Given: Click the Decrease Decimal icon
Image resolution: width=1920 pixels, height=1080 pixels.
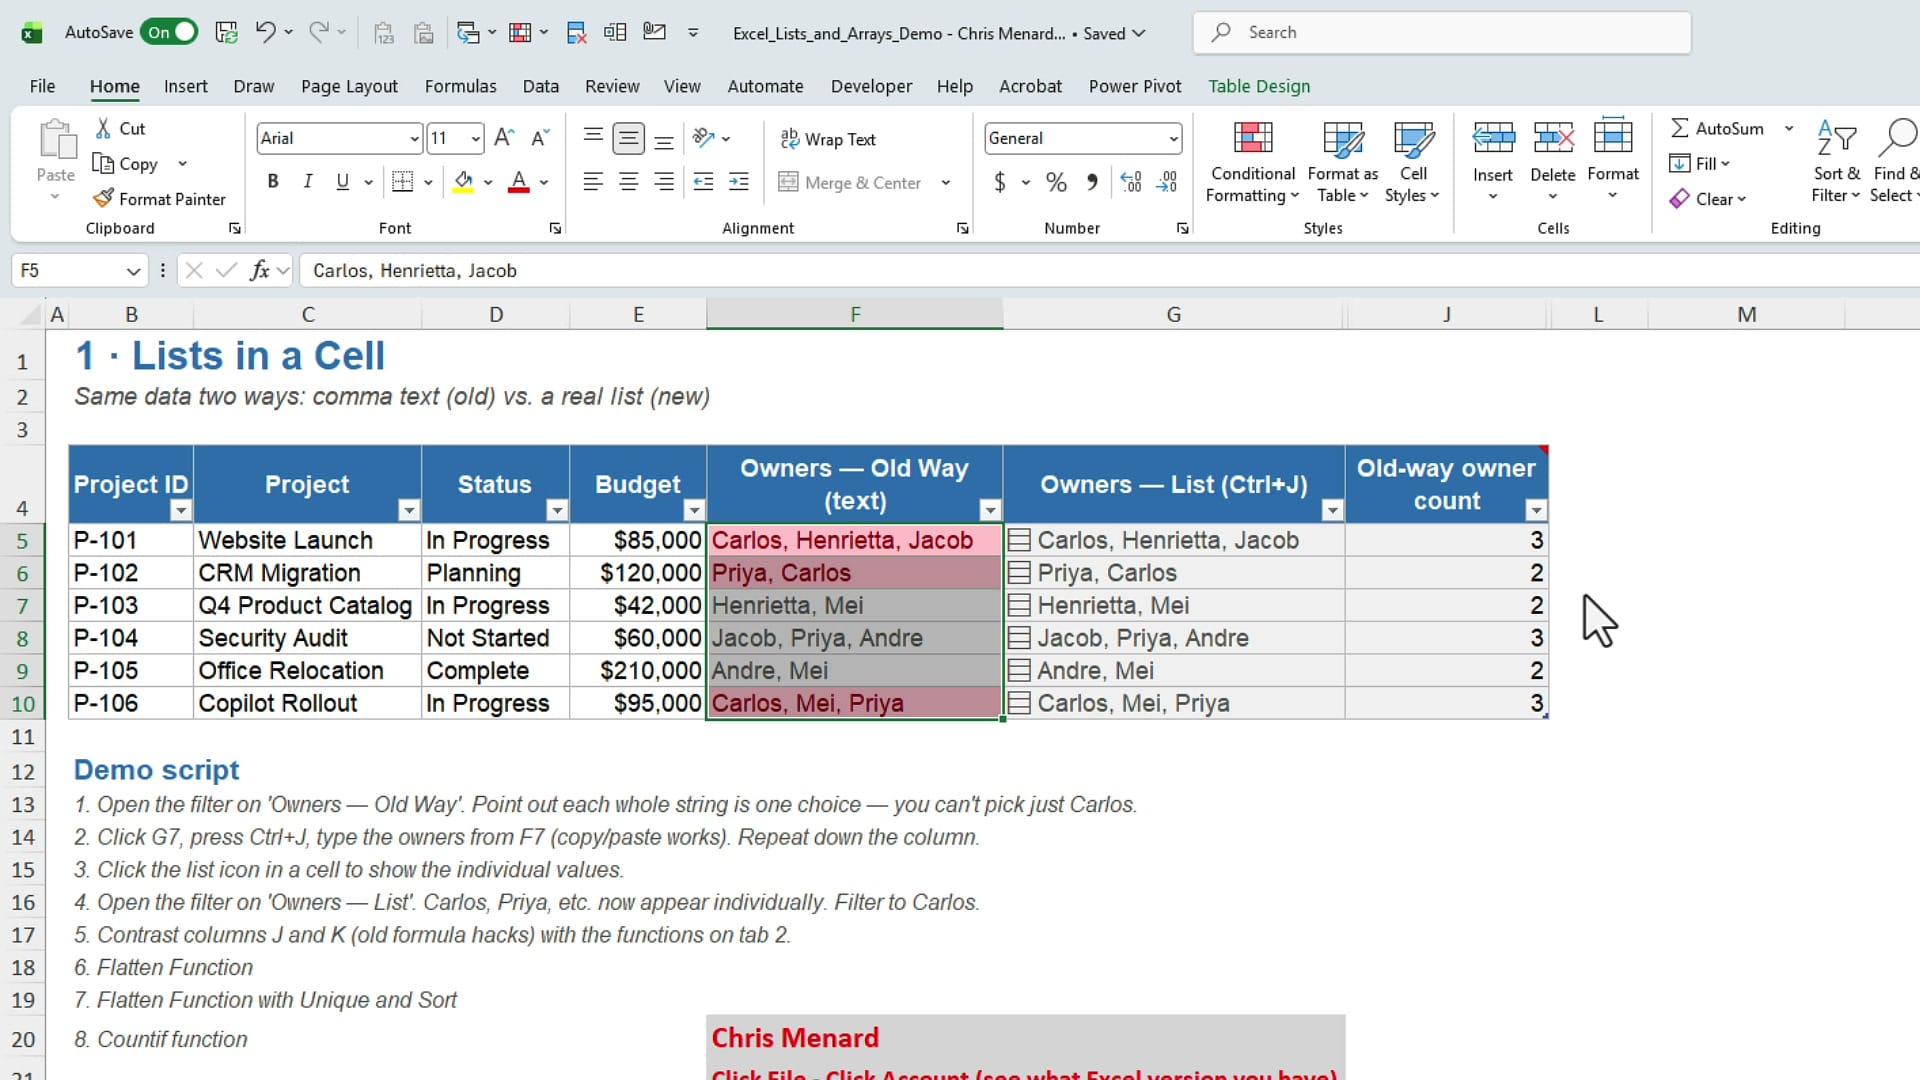Looking at the screenshot, I should coord(1167,182).
